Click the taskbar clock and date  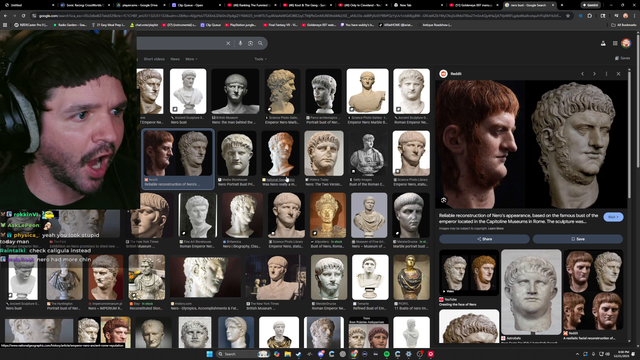tap(623, 354)
